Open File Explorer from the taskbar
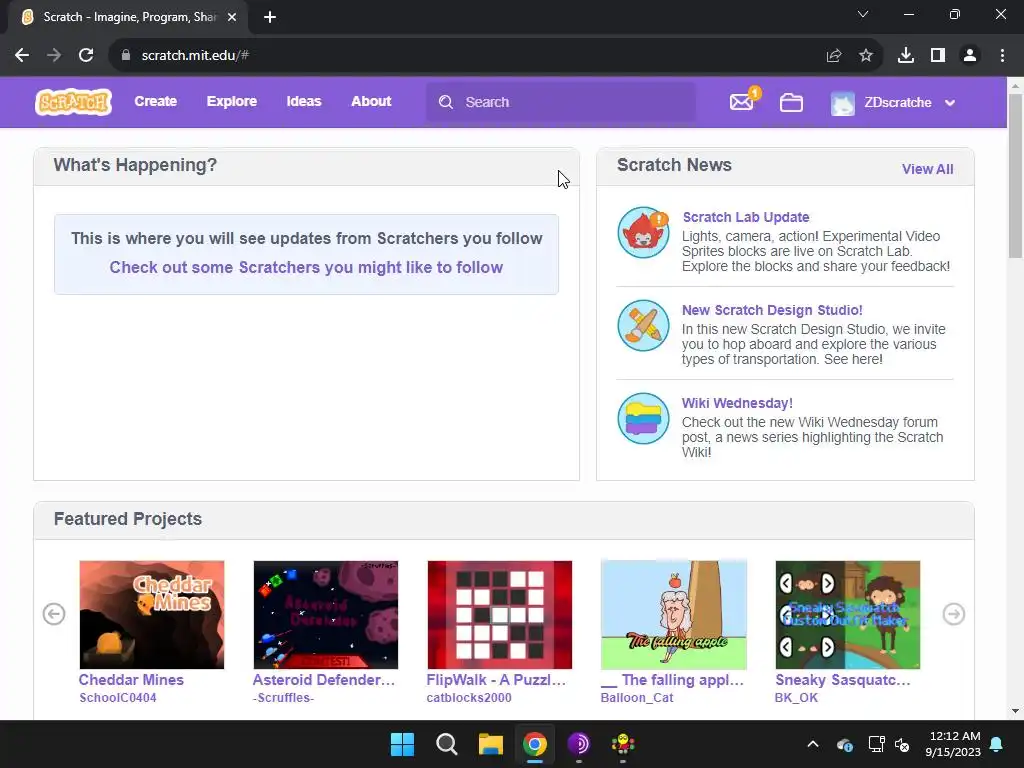 (x=490, y=744)
